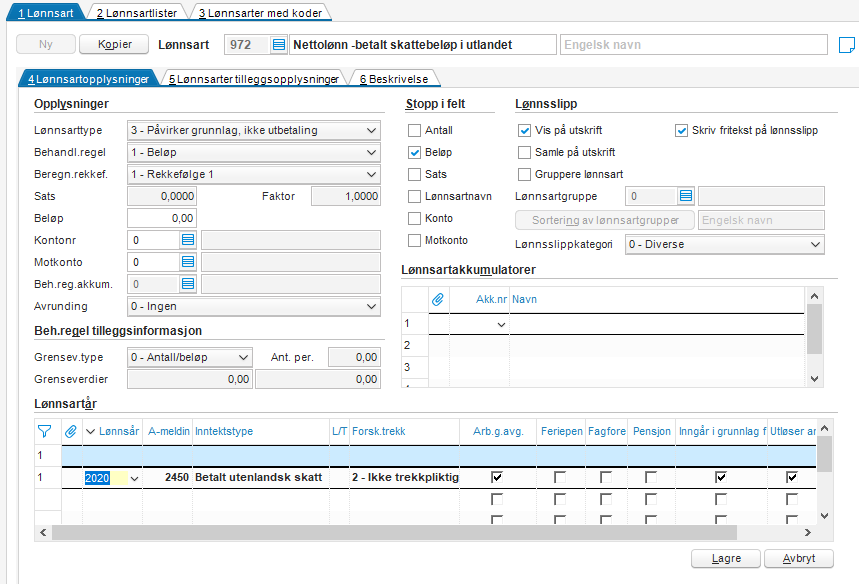Click the paperclip icon in Lønnsartår grid header

click(x=71, y=431)
